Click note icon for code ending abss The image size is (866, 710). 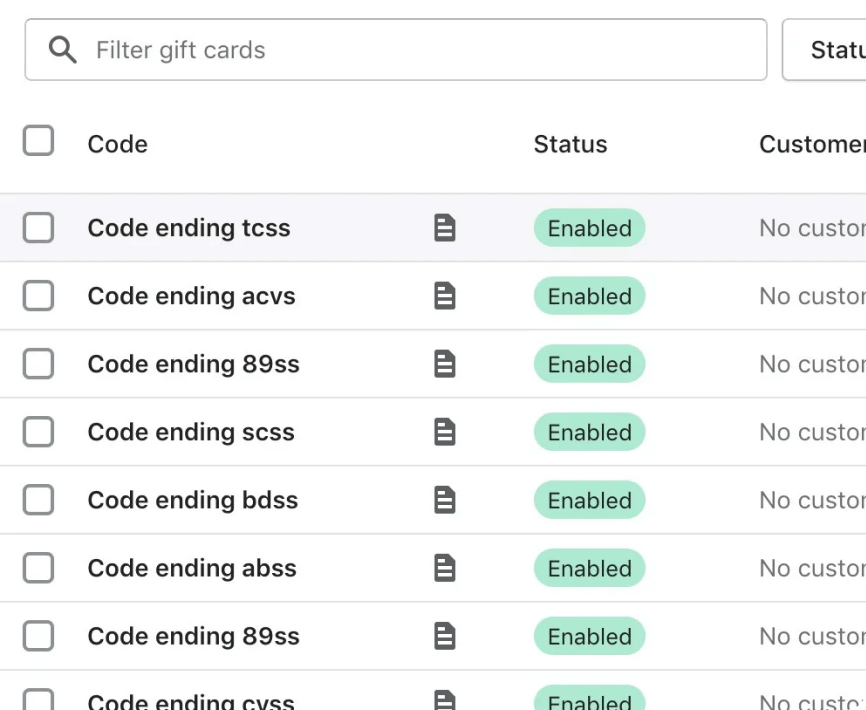[444, 568]
